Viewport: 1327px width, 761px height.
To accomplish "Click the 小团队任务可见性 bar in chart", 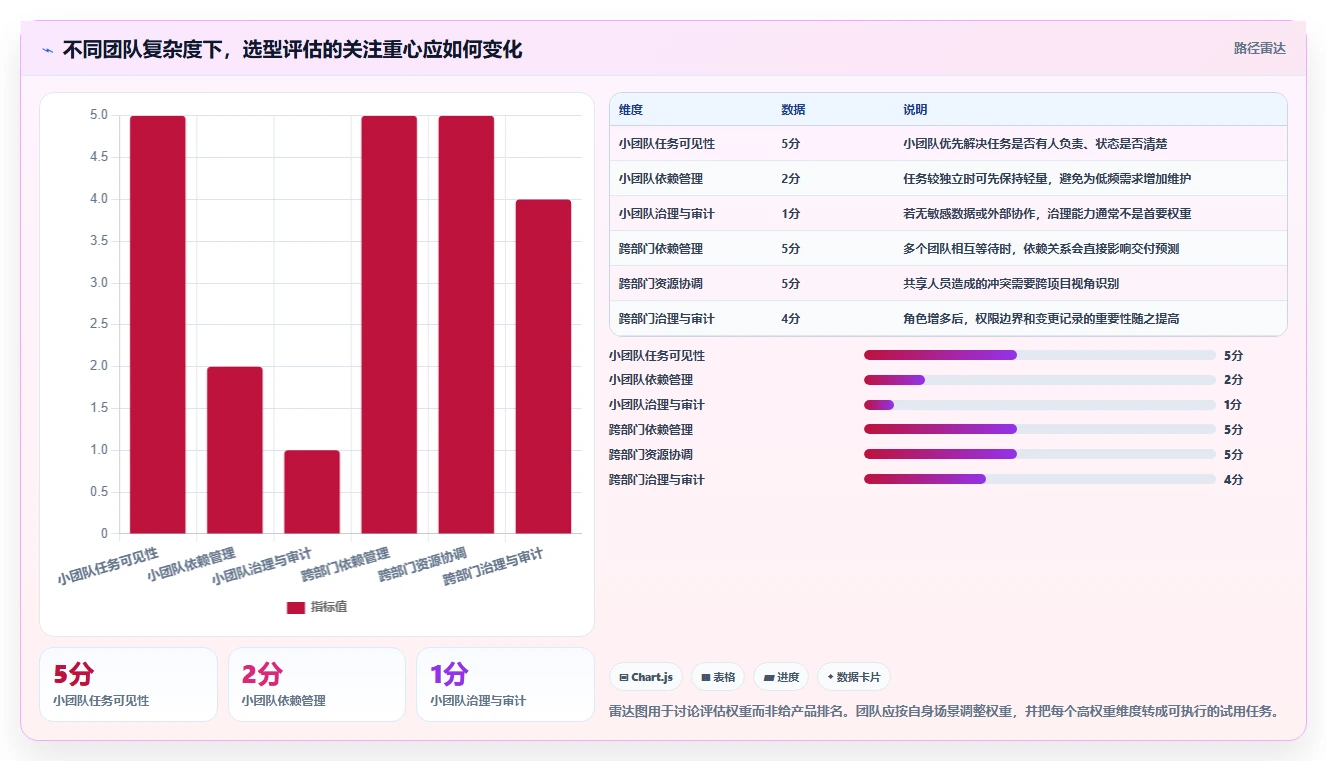I will (158, 324).
